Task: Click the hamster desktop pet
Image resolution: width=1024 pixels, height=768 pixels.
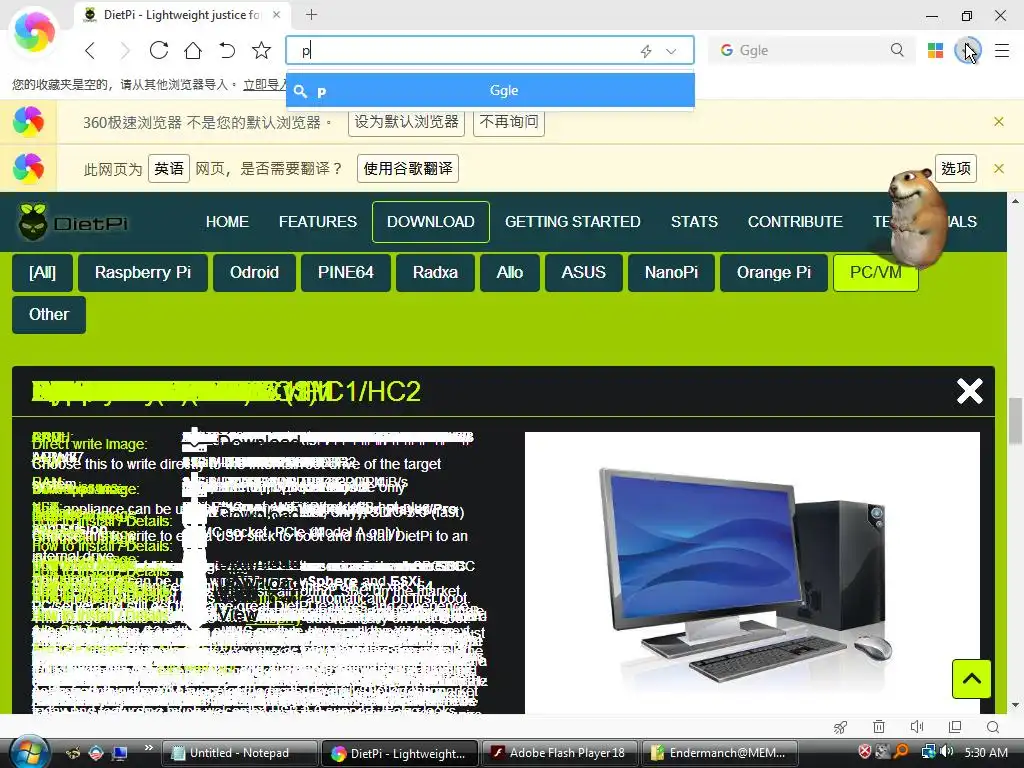Action: coord(917,217)
